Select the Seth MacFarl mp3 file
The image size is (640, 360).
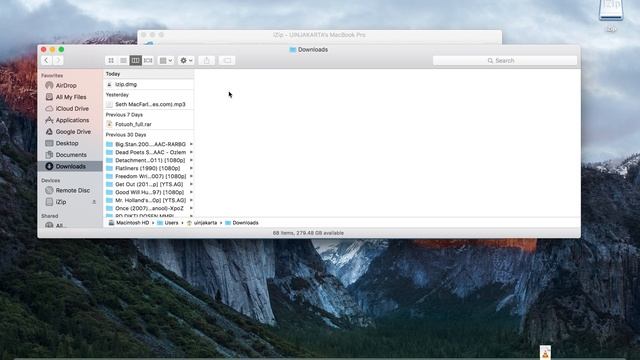click(x=149, y=104)
